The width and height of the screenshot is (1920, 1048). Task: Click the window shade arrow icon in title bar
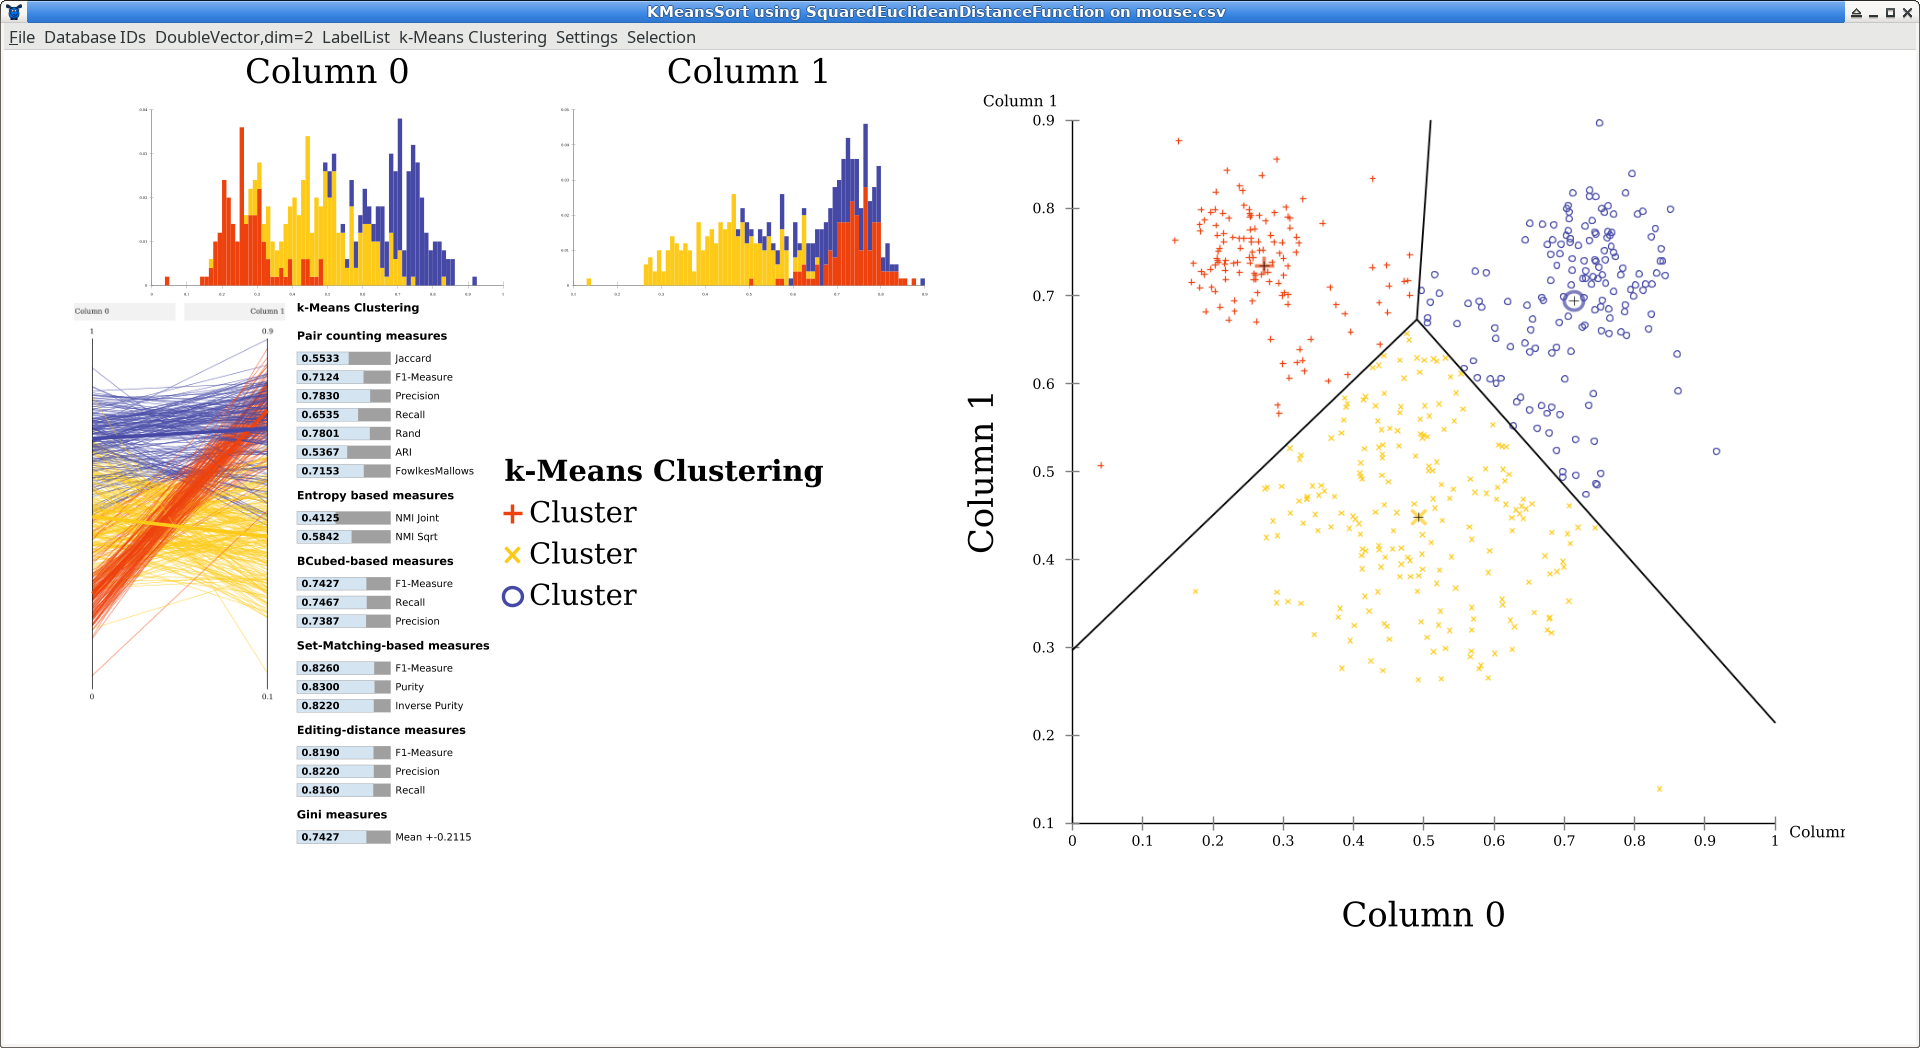(1856, 13)
